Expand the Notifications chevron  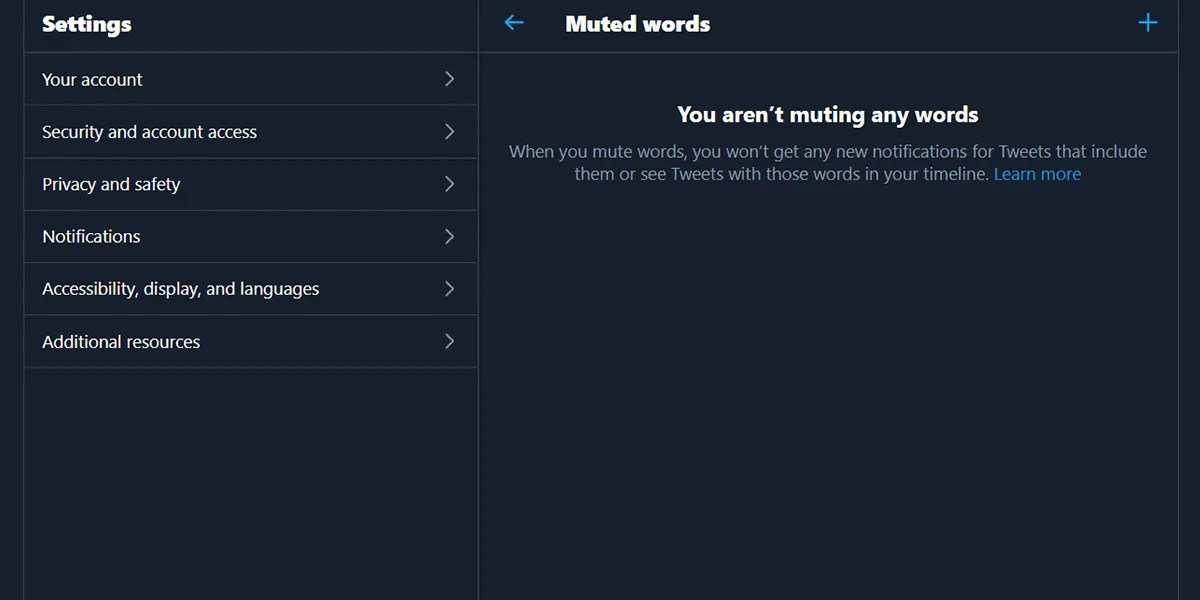449,236
